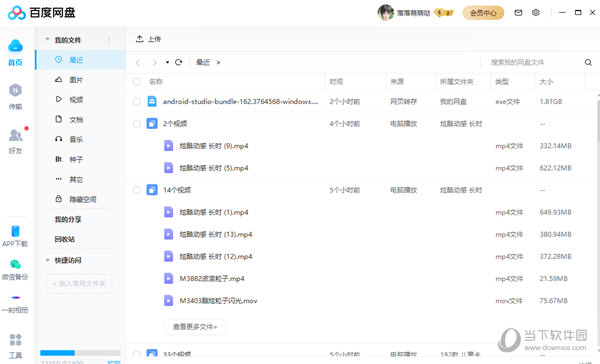Open the 一刻相册 album icon
The image size is (600, 364).
tap(15, 297)
